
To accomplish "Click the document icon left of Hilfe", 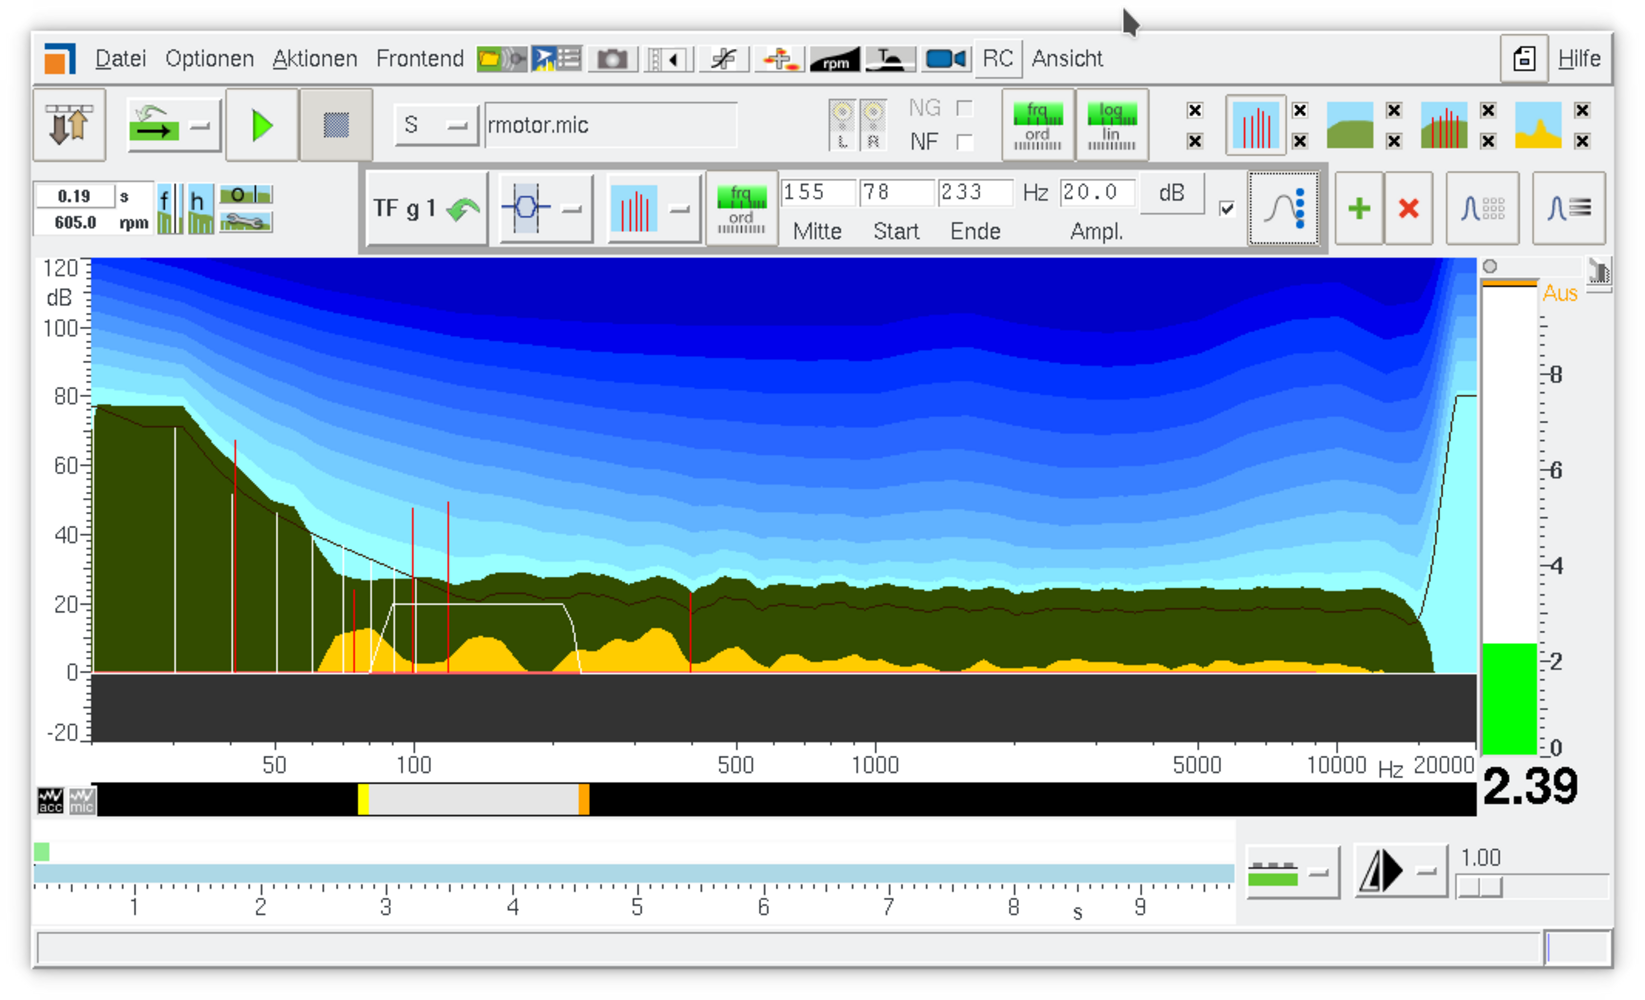I will 1524,59.
